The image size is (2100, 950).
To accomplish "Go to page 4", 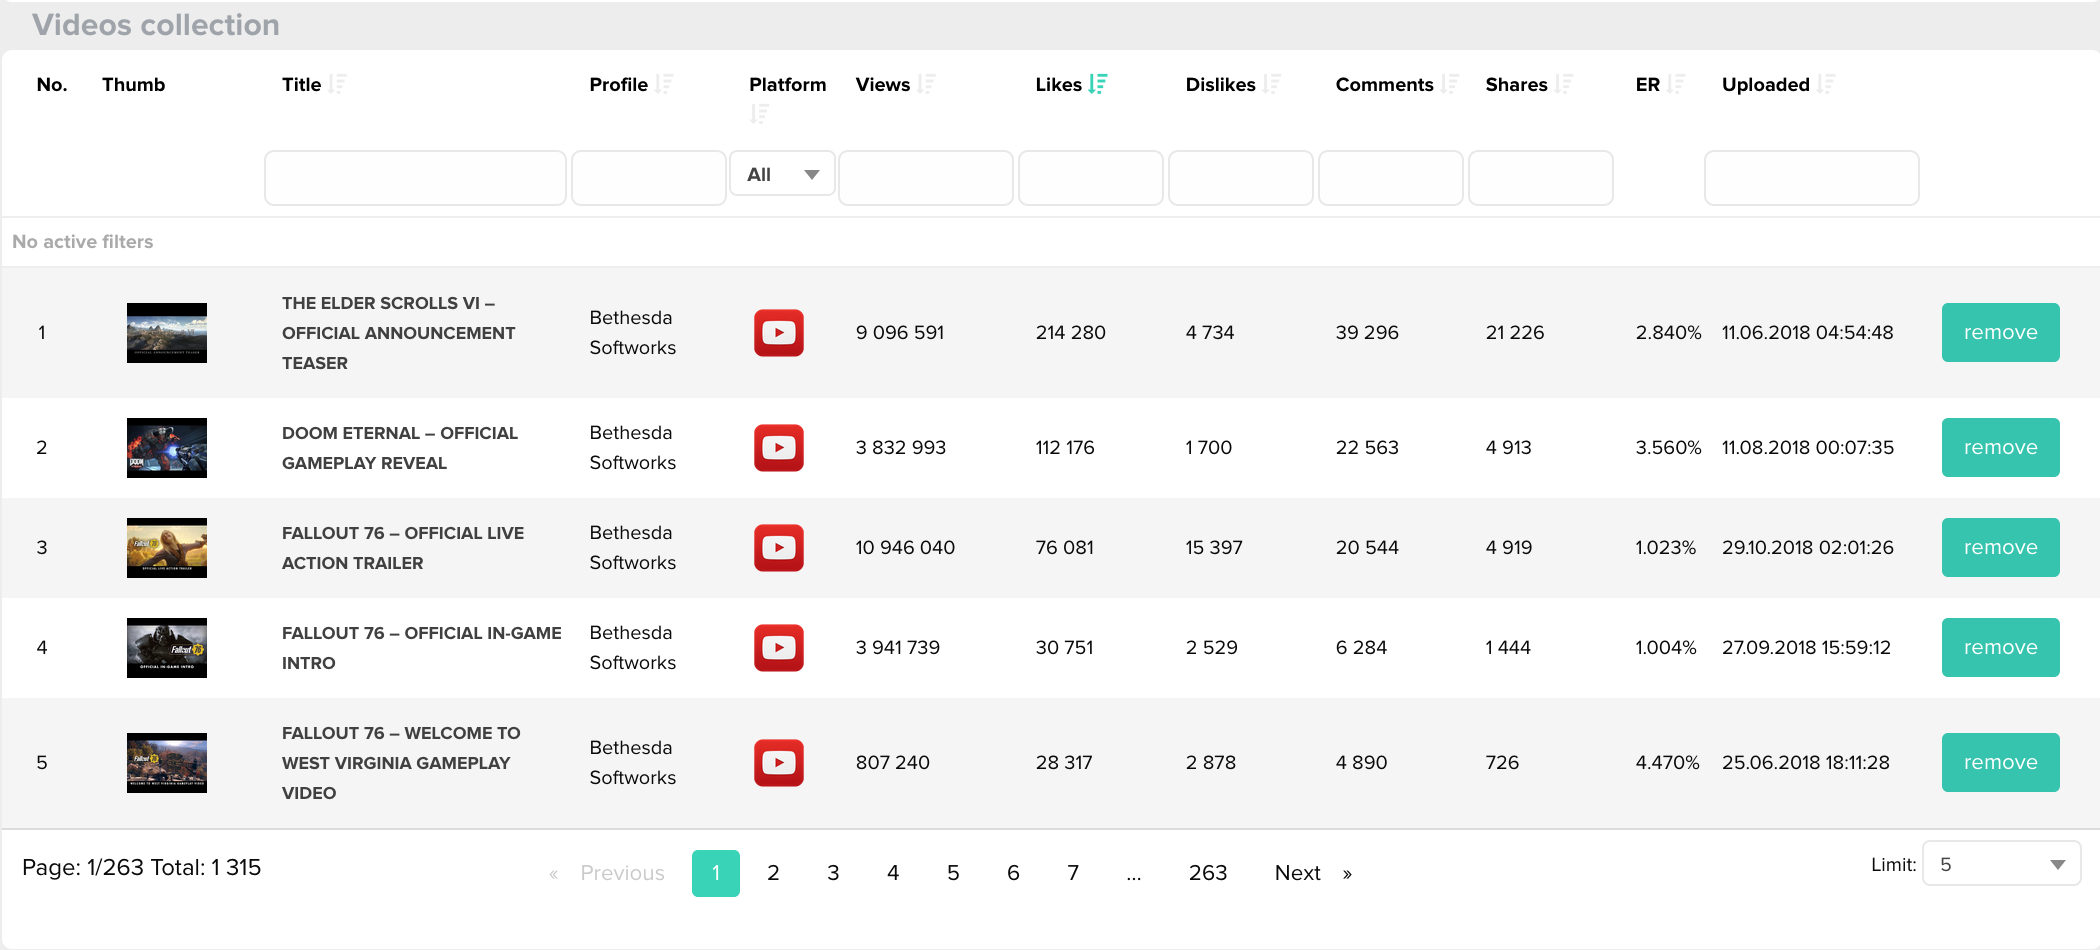I will pos(893,873).
